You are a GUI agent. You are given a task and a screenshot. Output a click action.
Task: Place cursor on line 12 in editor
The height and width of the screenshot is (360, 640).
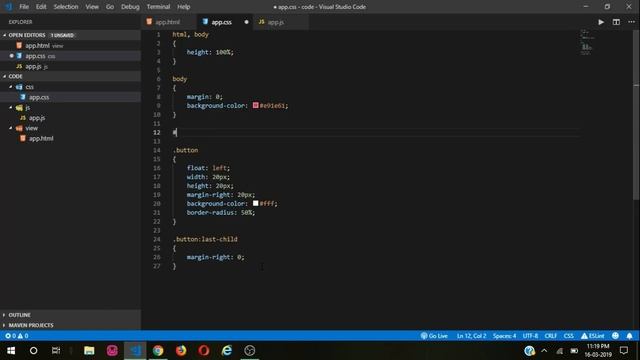click(376, 132)
